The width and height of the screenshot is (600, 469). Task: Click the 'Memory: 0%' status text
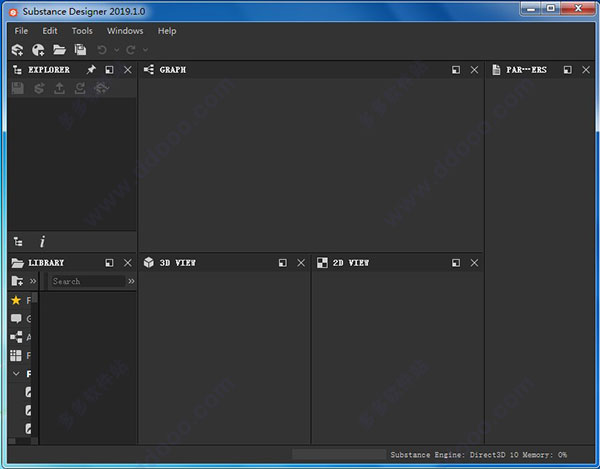(545, 455)
